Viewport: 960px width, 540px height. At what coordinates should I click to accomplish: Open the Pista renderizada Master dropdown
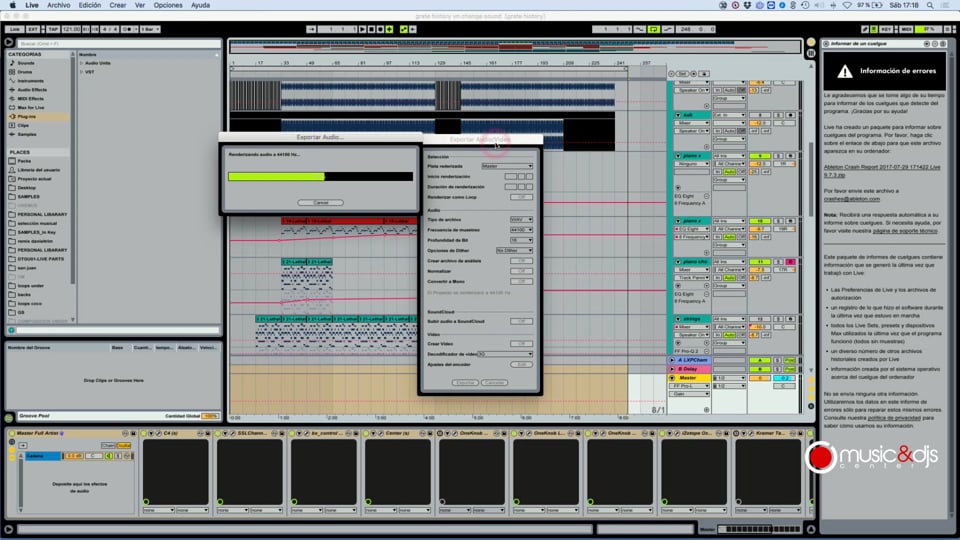(507, 166)
